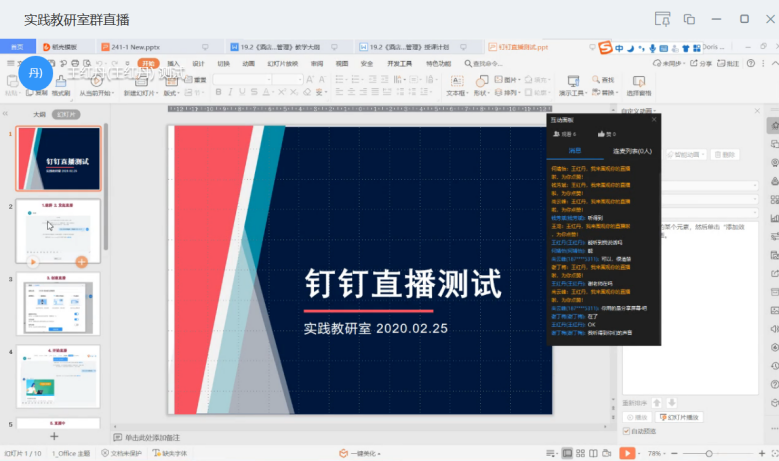Click the search command box

[x=483, y=64]
